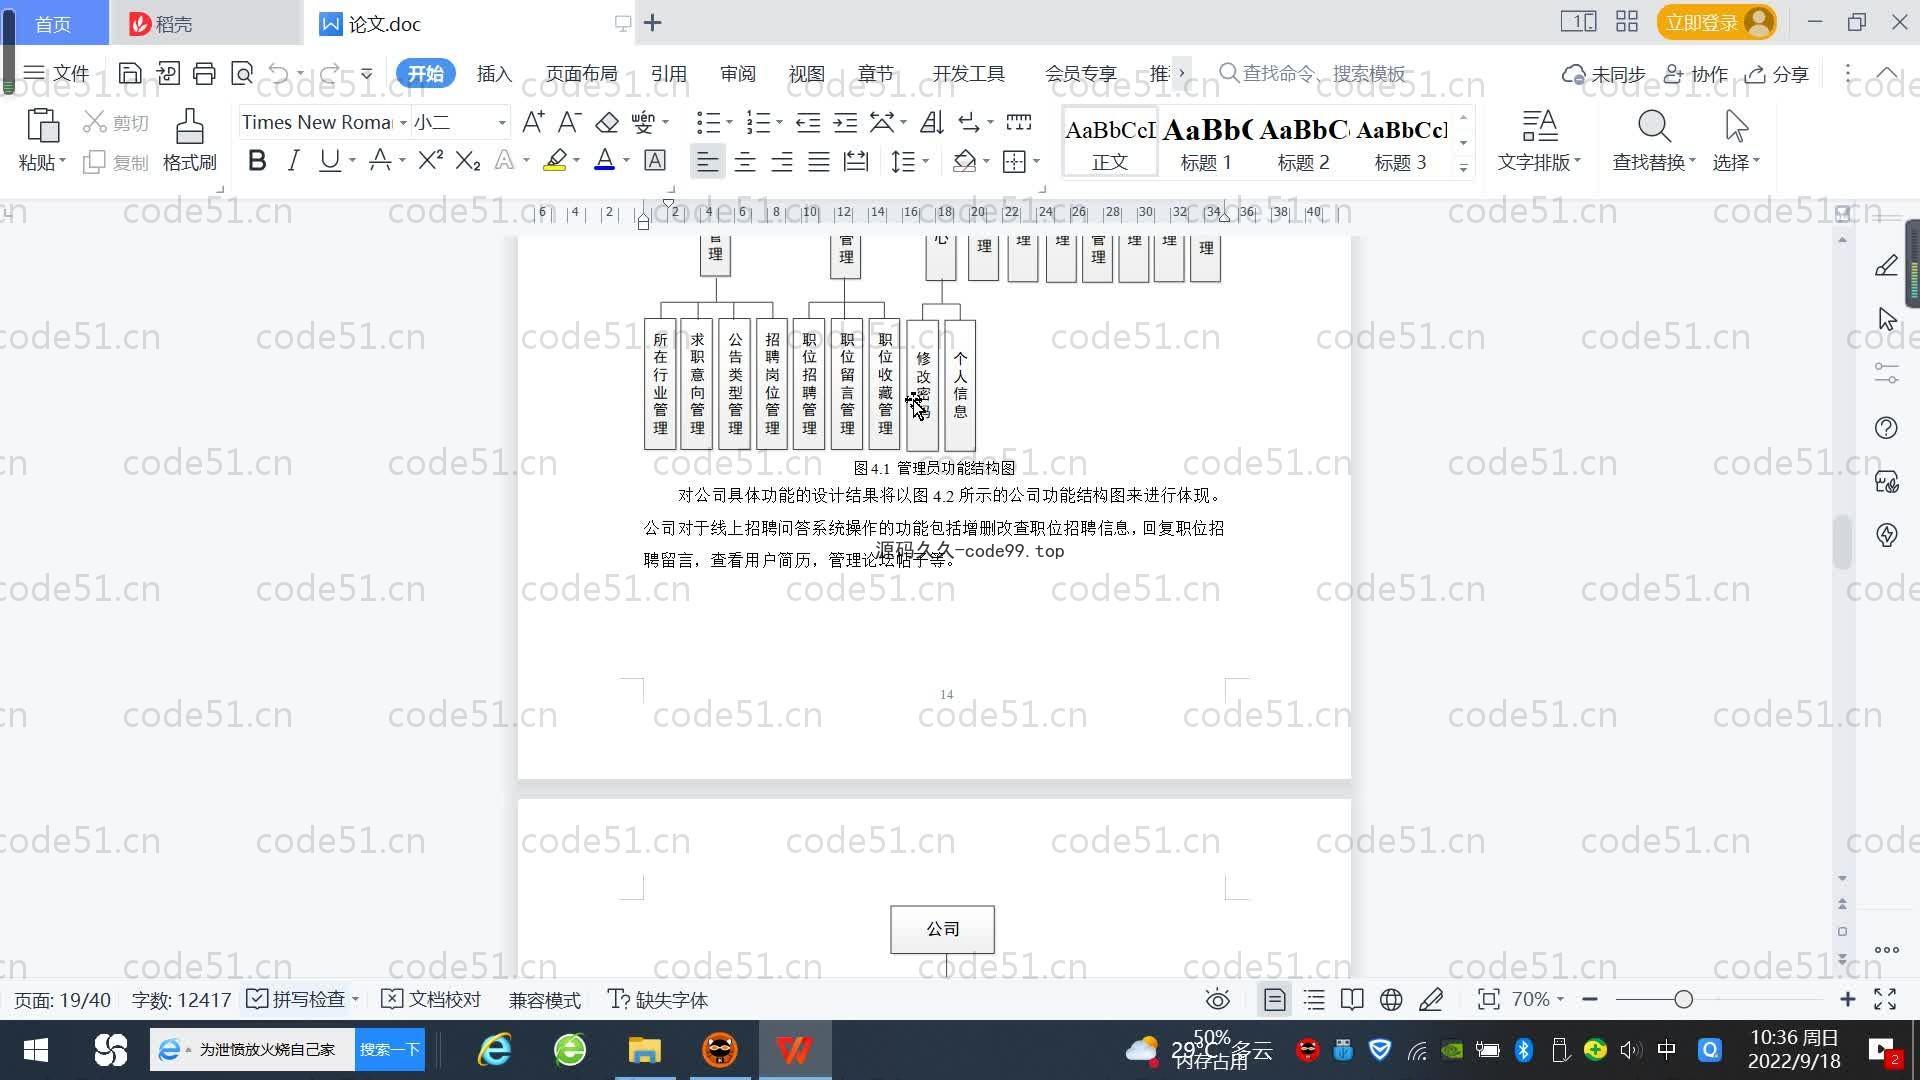
Task: Switch to page layout view
Action: coord(1275,1000)
